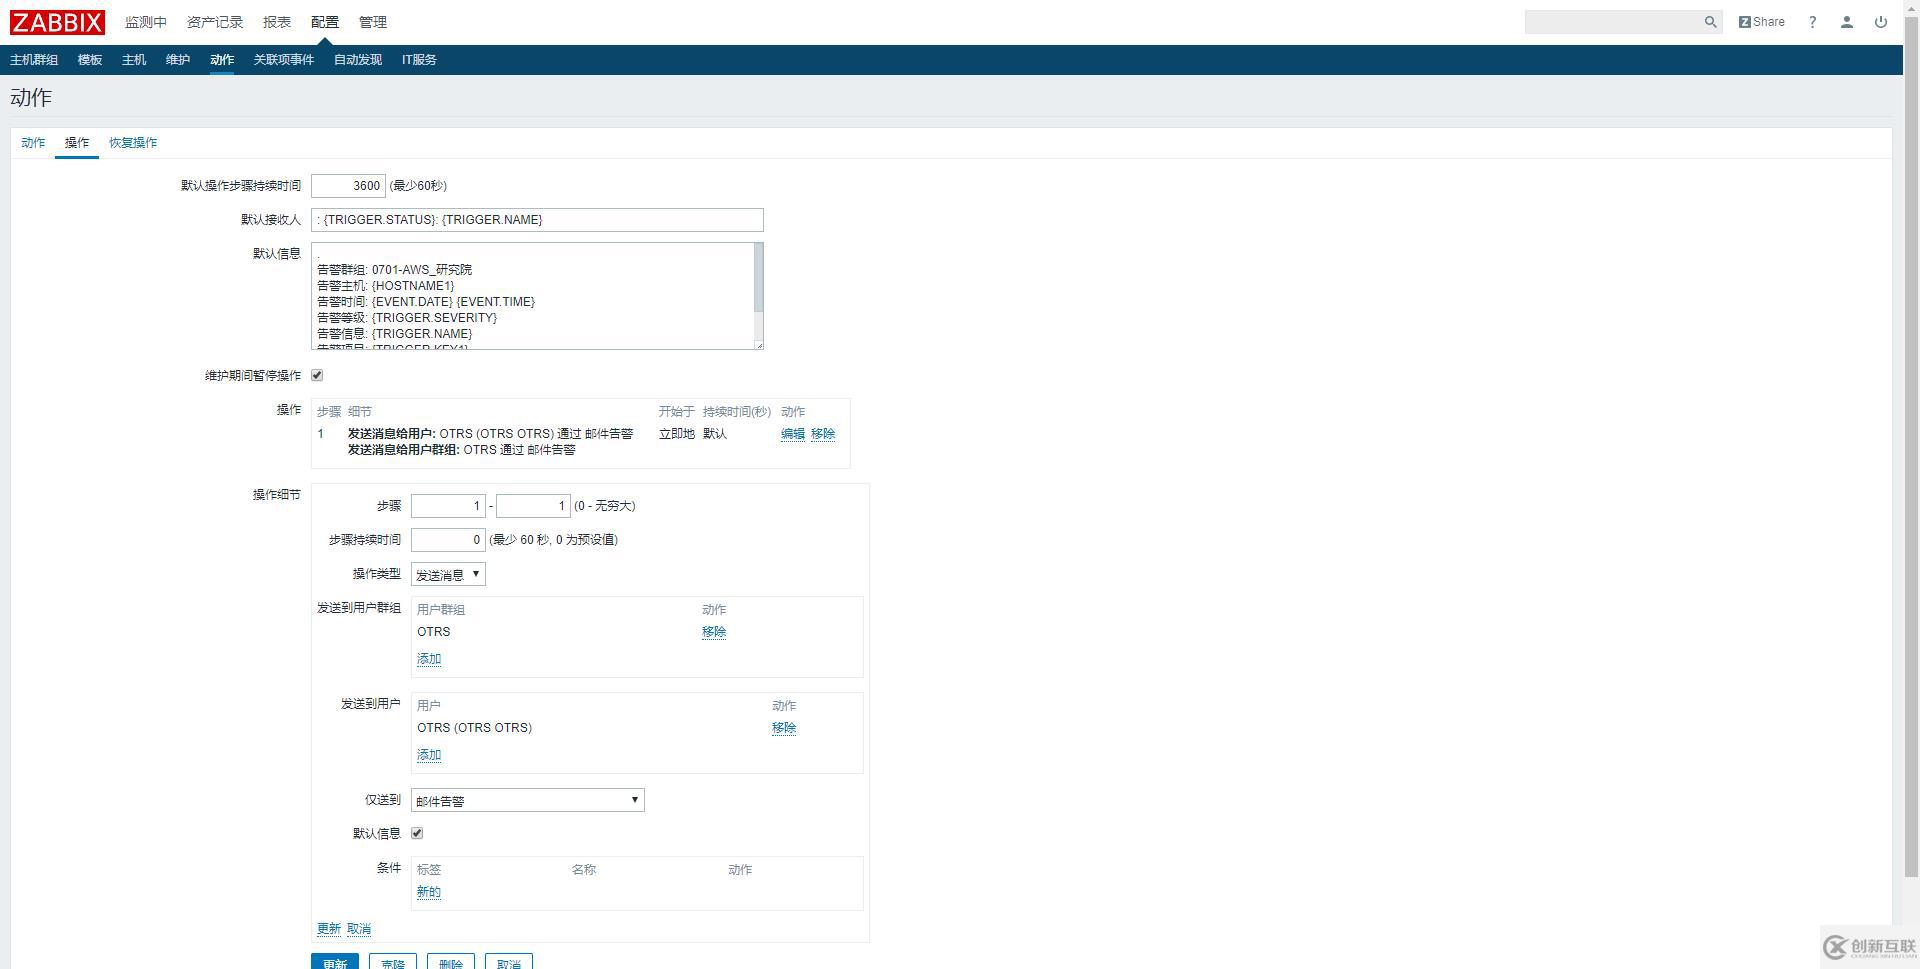Click OTRS in user group list
The height and width of the screenshot is (969, 1920).
pos(434,632)
